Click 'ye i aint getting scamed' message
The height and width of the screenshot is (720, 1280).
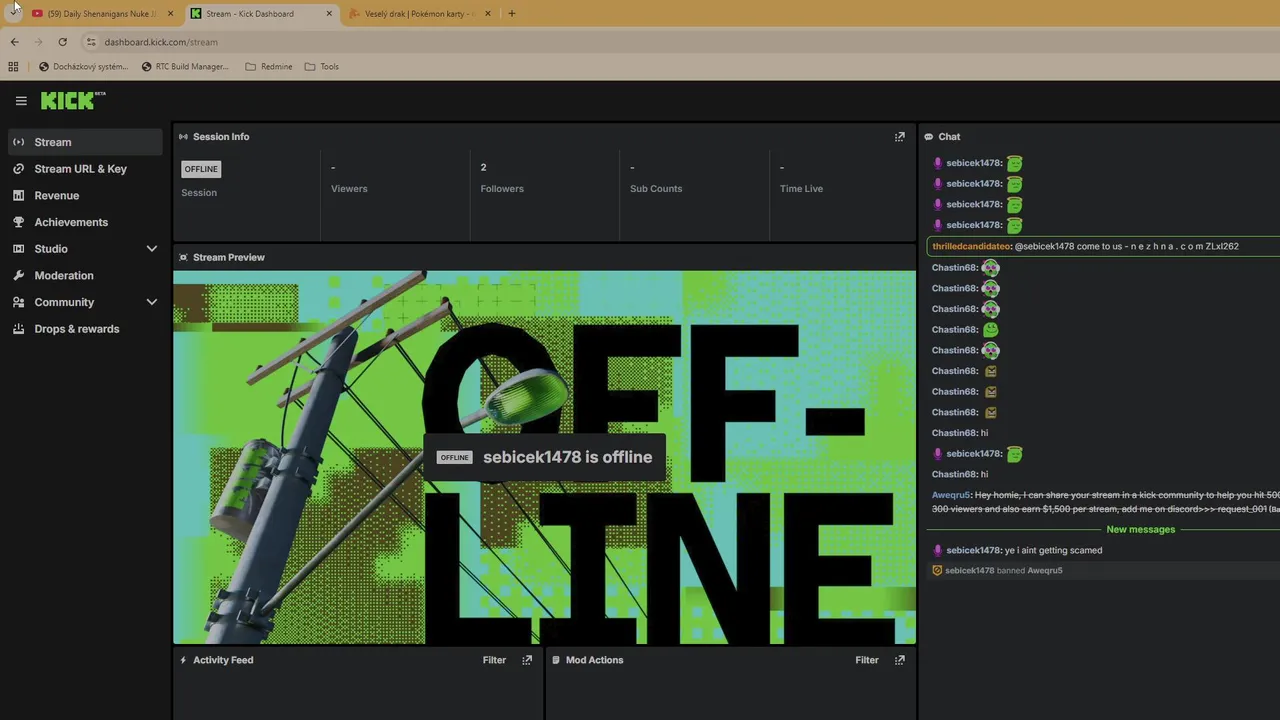tap(1053, 550)
